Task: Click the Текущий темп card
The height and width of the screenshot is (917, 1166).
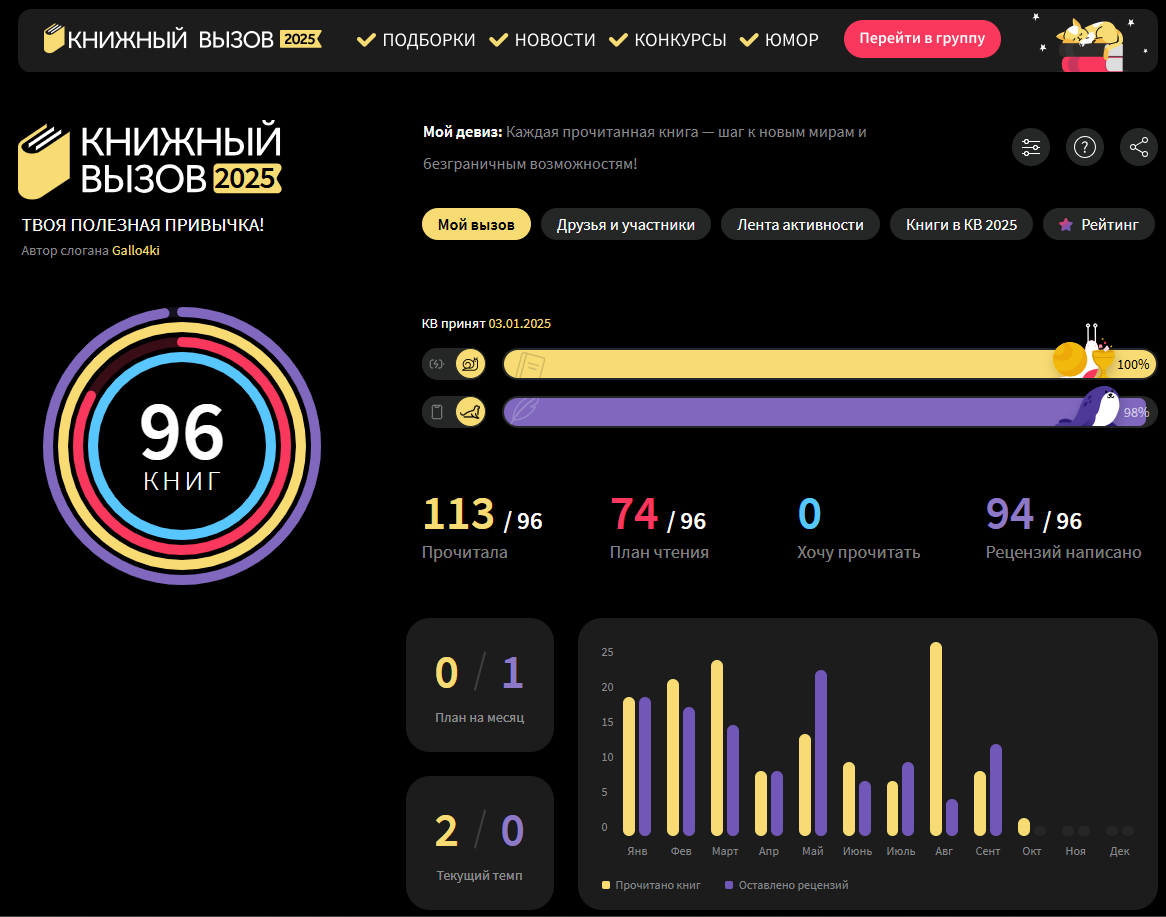Action: (480, 843)
